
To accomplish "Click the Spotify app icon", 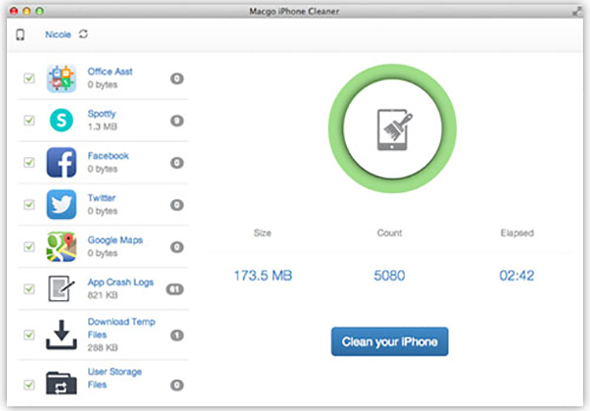I will tap(61, 120).
